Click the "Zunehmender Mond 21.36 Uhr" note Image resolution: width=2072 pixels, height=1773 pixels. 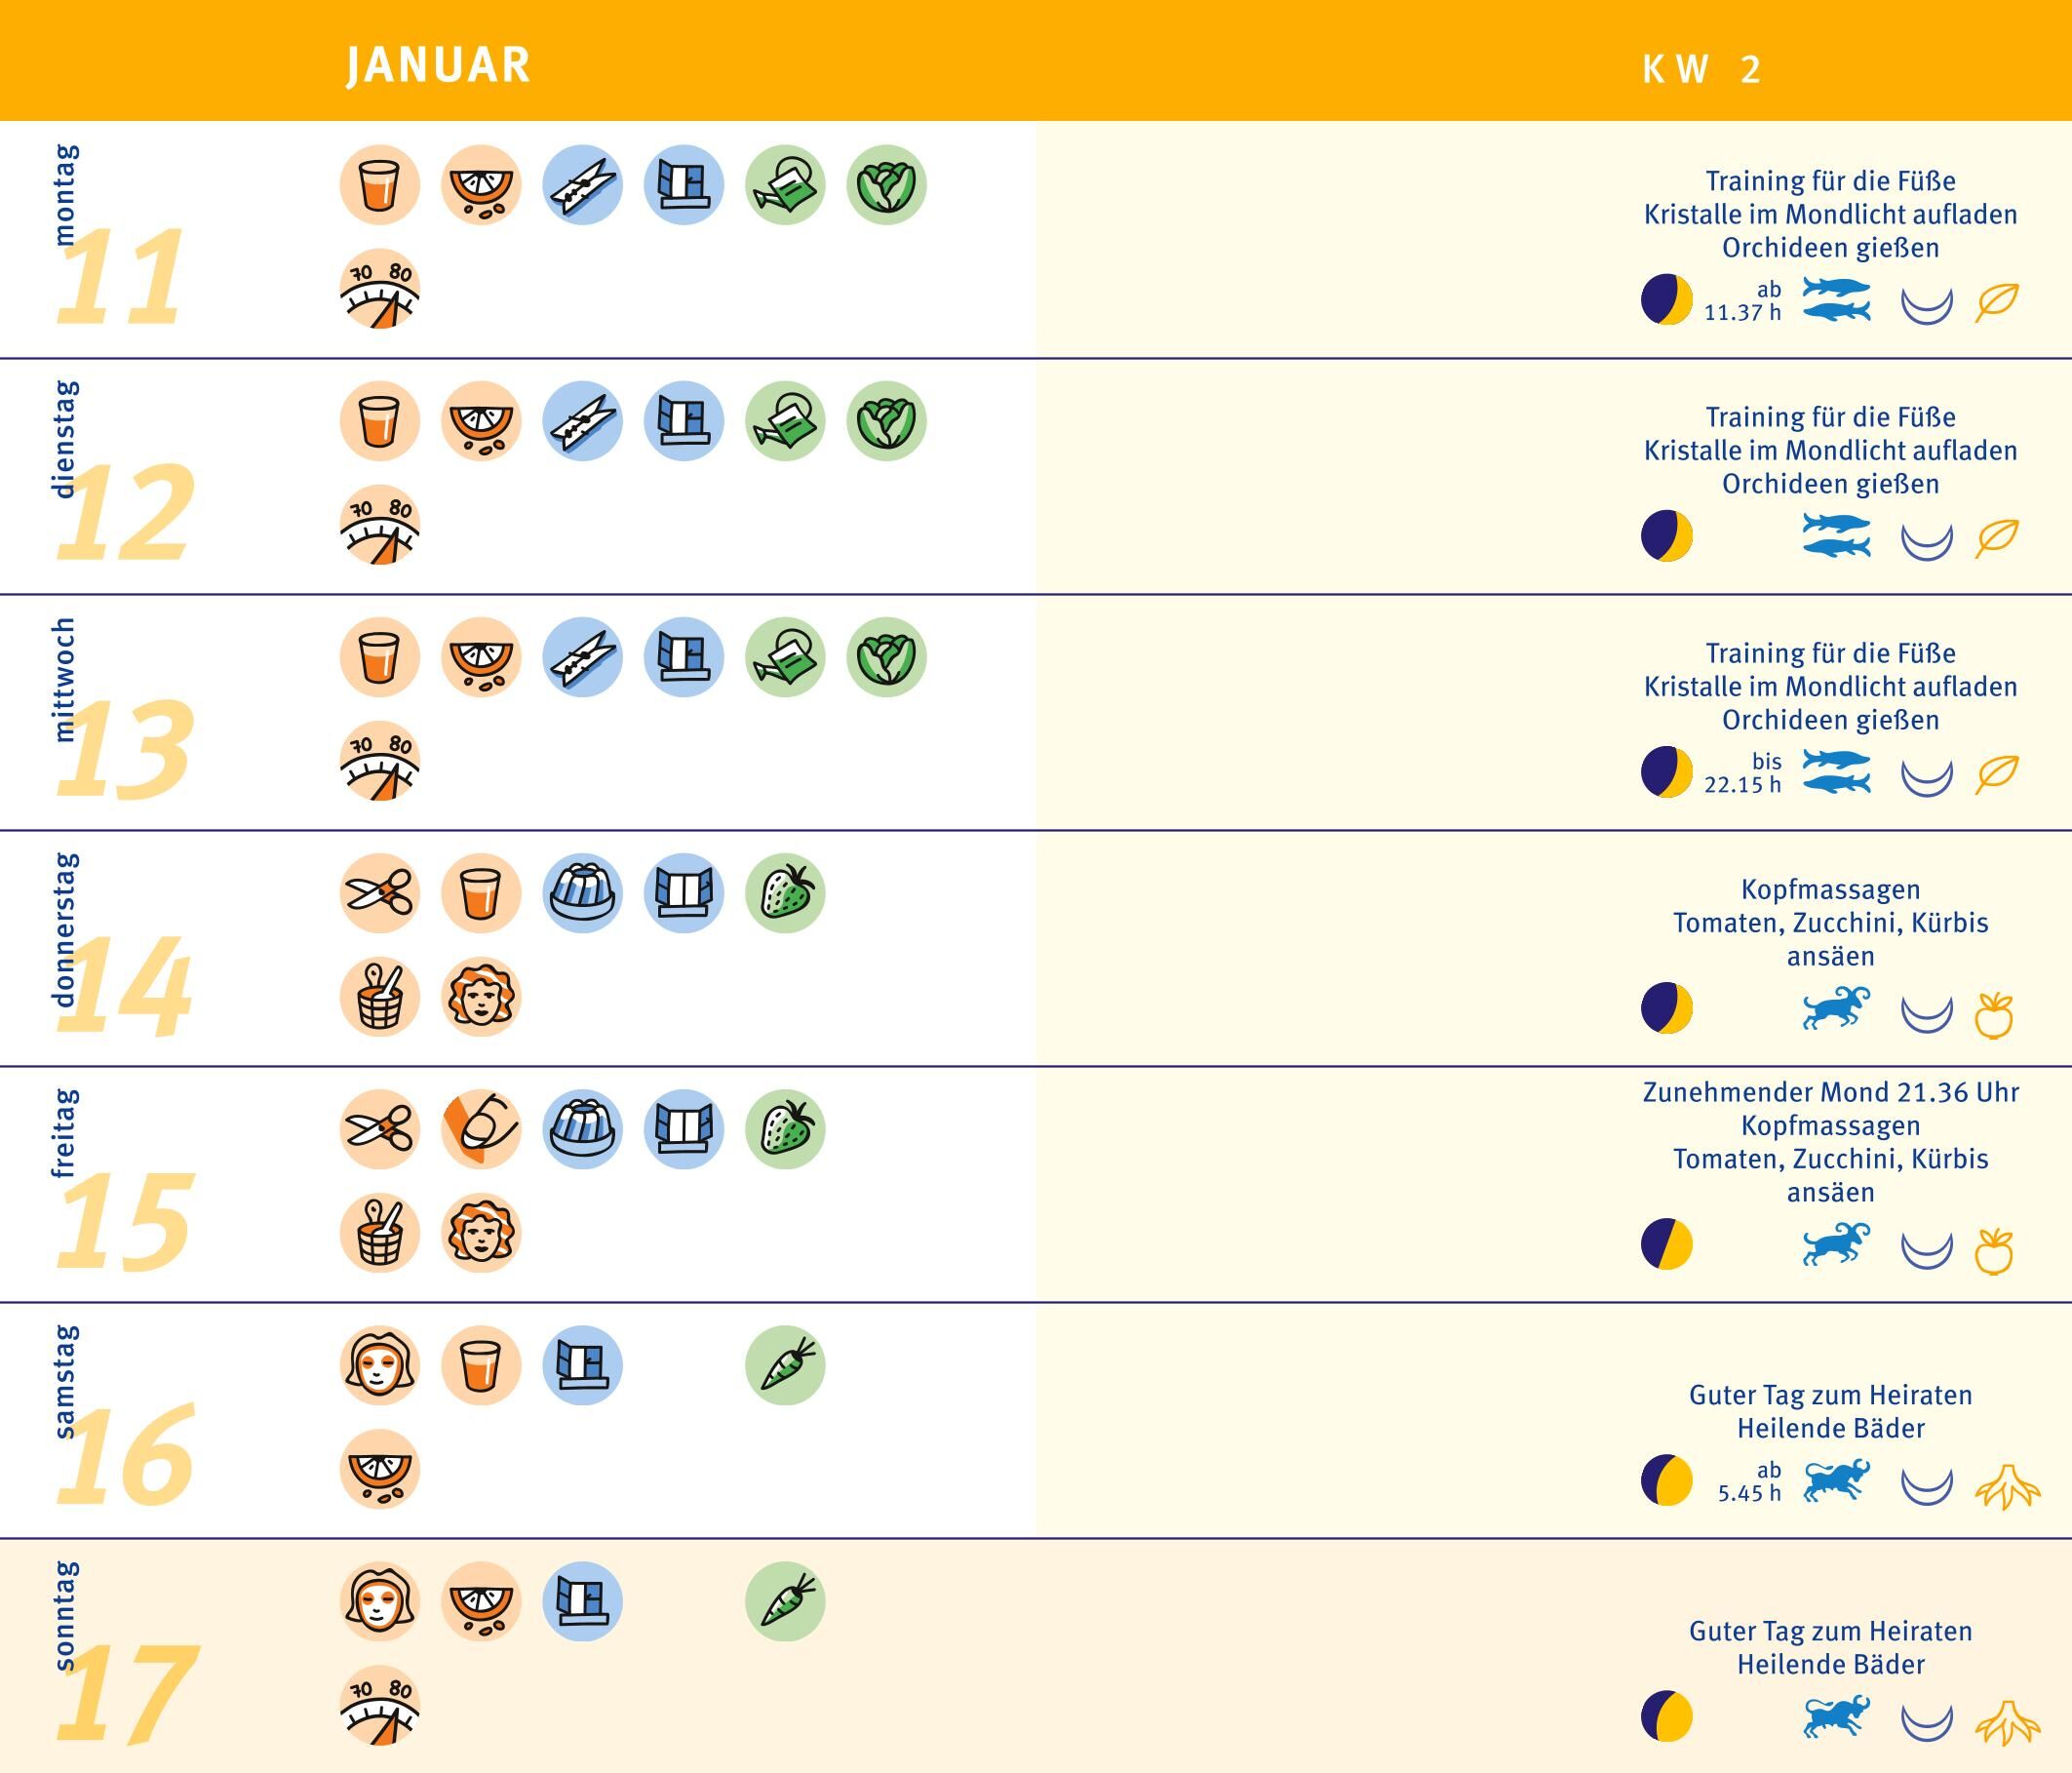coord(1830,1092)
